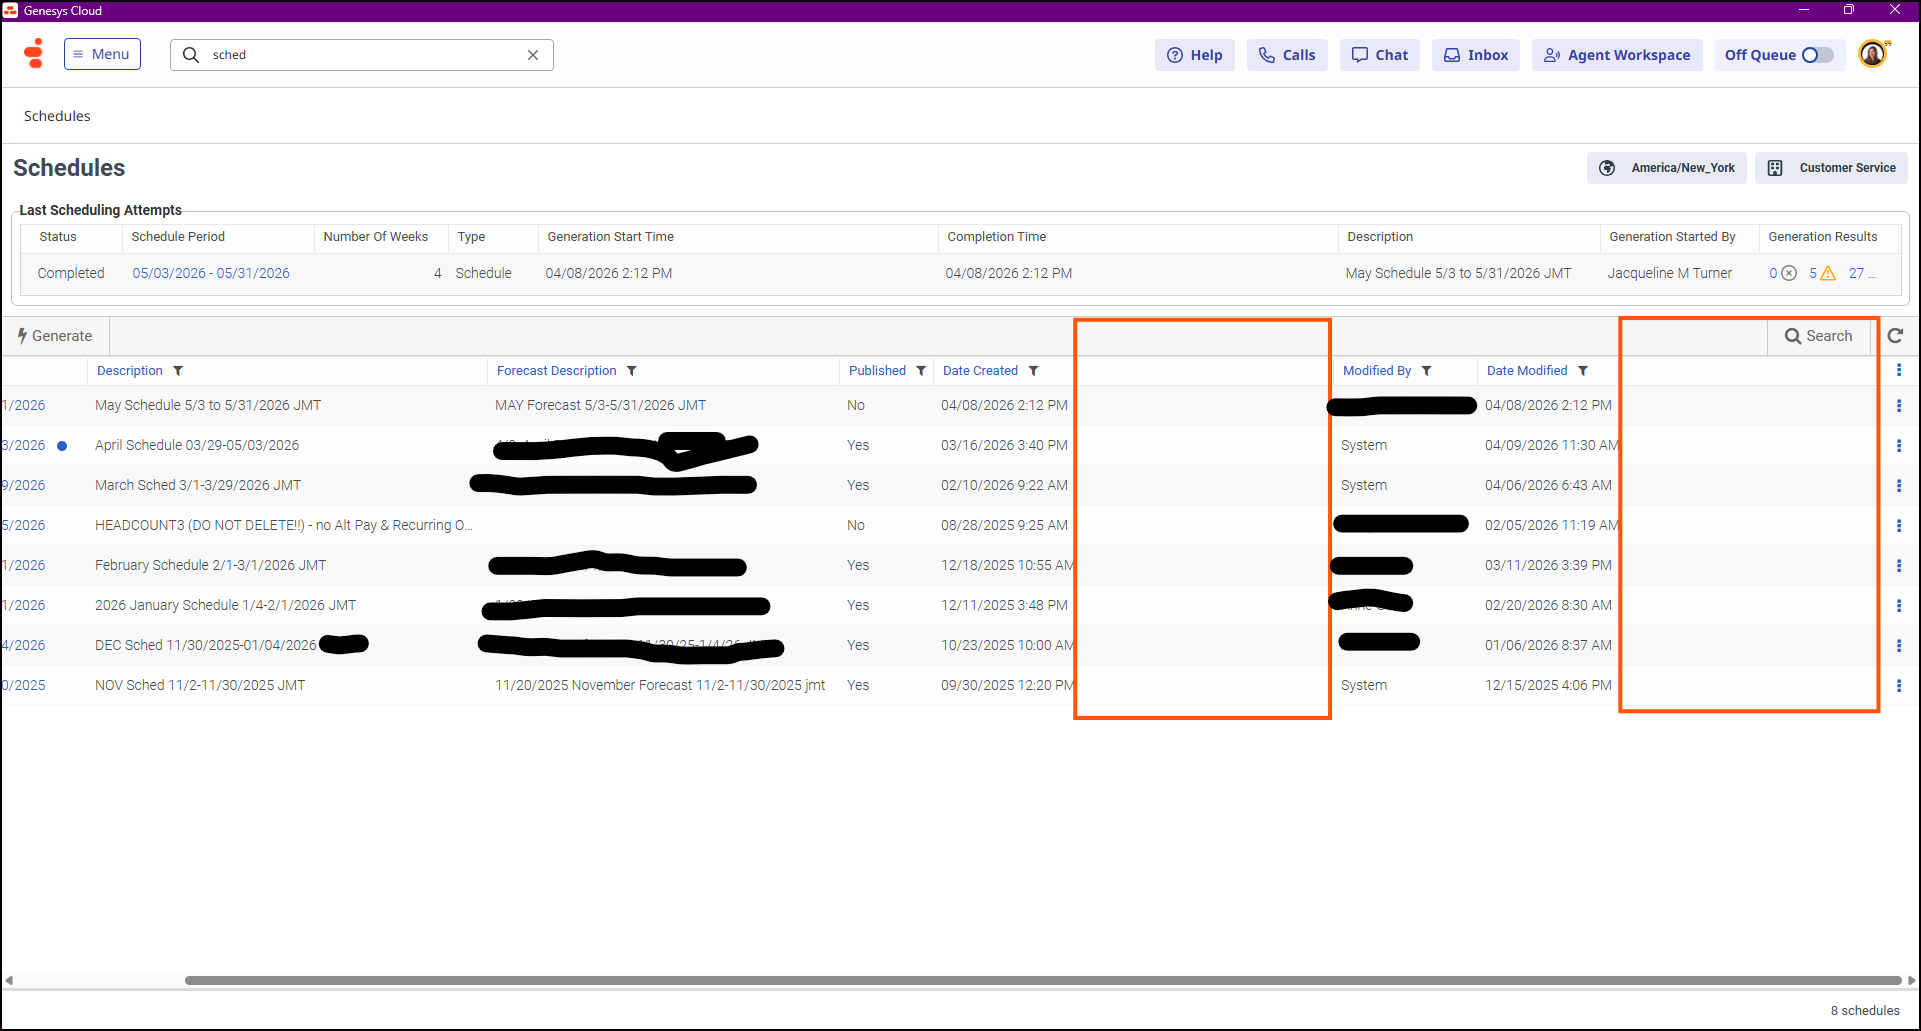Click the Schedules breadcrumb
The image size is (1921, 1031).
pos(57,116)
